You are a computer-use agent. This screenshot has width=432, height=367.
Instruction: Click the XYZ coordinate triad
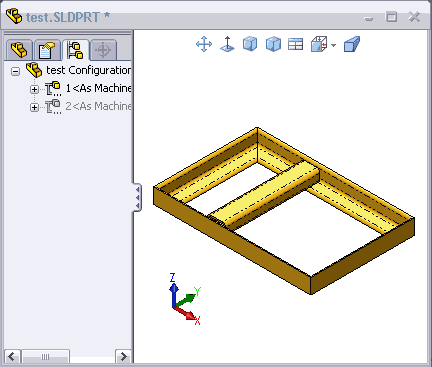185,299
